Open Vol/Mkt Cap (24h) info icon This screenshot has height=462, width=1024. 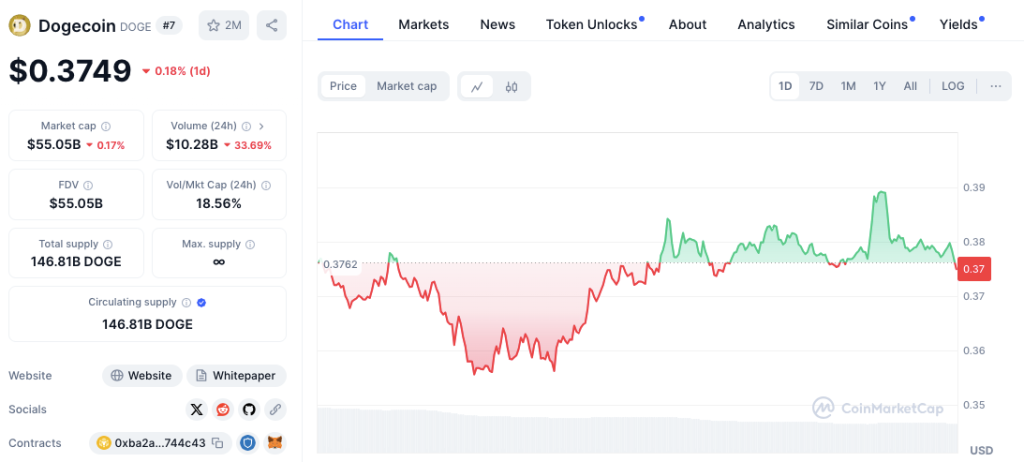266,185
